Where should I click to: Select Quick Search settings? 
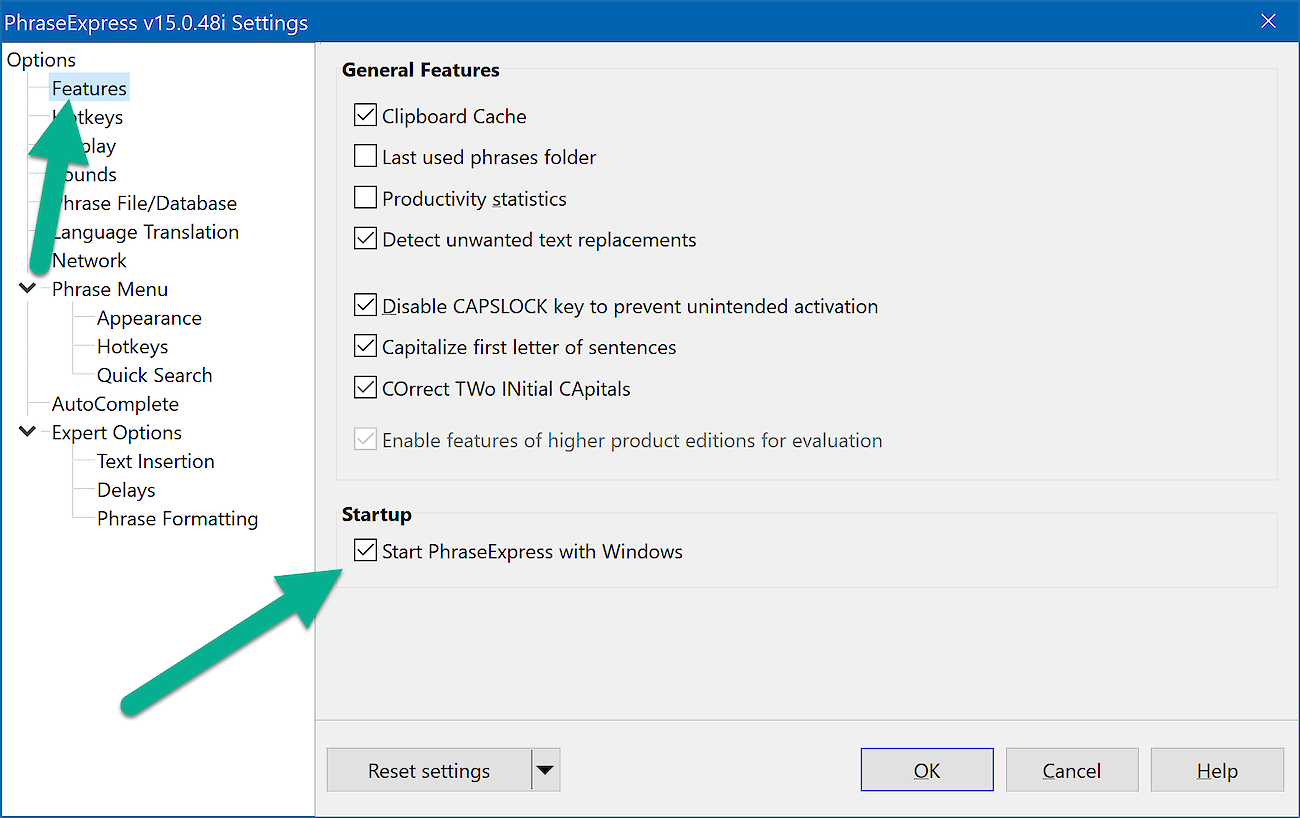pos(154,375)
